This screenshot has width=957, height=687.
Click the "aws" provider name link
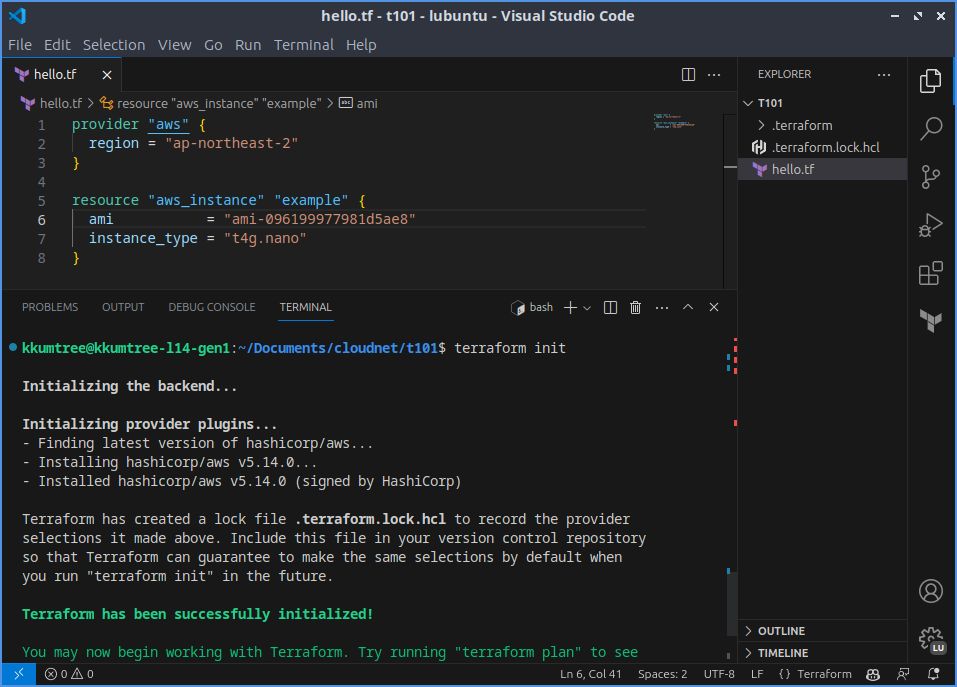[168, 124]
